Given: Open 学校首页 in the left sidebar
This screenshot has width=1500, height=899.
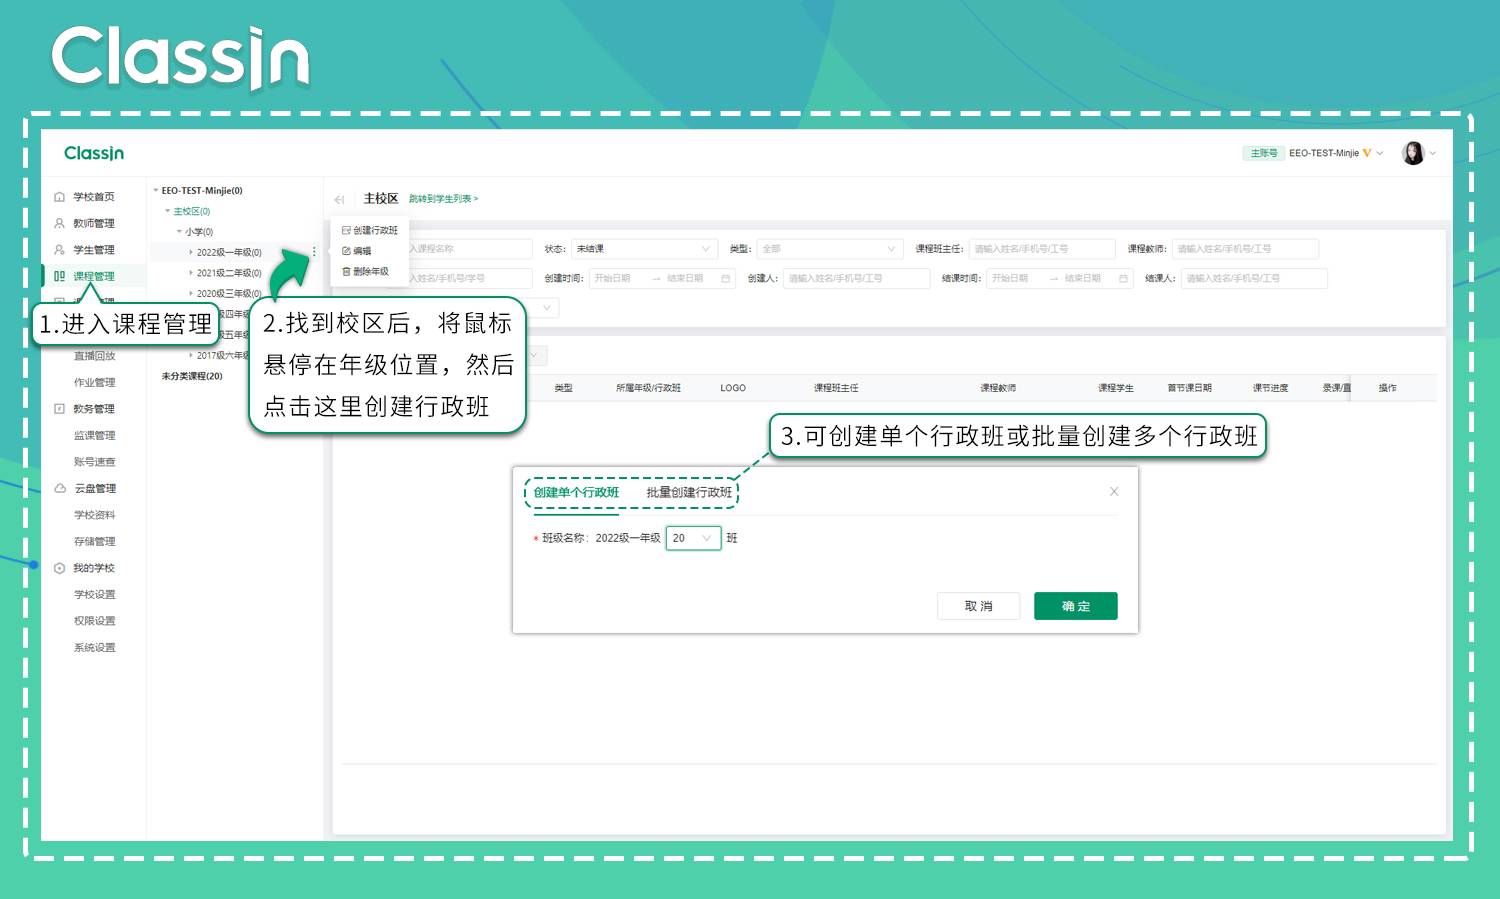Looking at the screenshot, I should click(x=94, y=197).
